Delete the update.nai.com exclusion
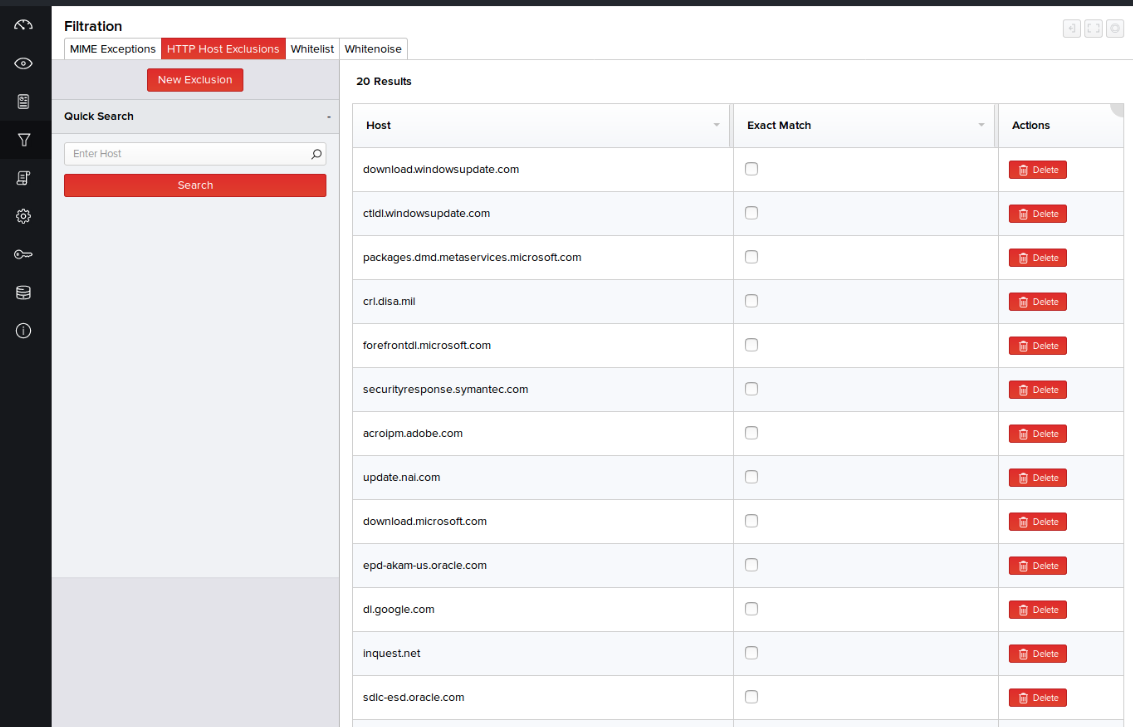This screenshot has width=1133, height=727. coord(1037,478)
